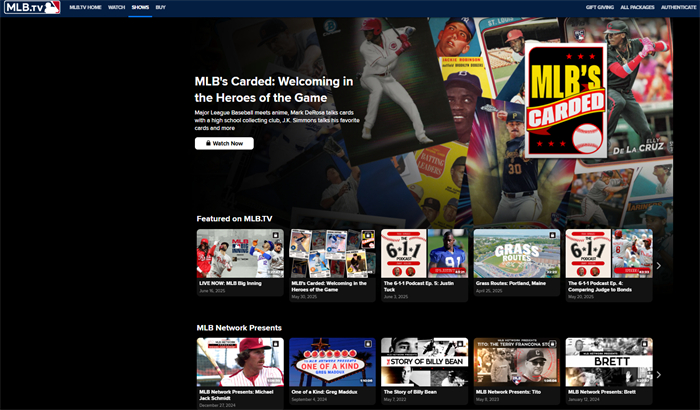Open the Grass Routes aerial stadium thumbnail
700x410 pixels.
tap(517, 254)
